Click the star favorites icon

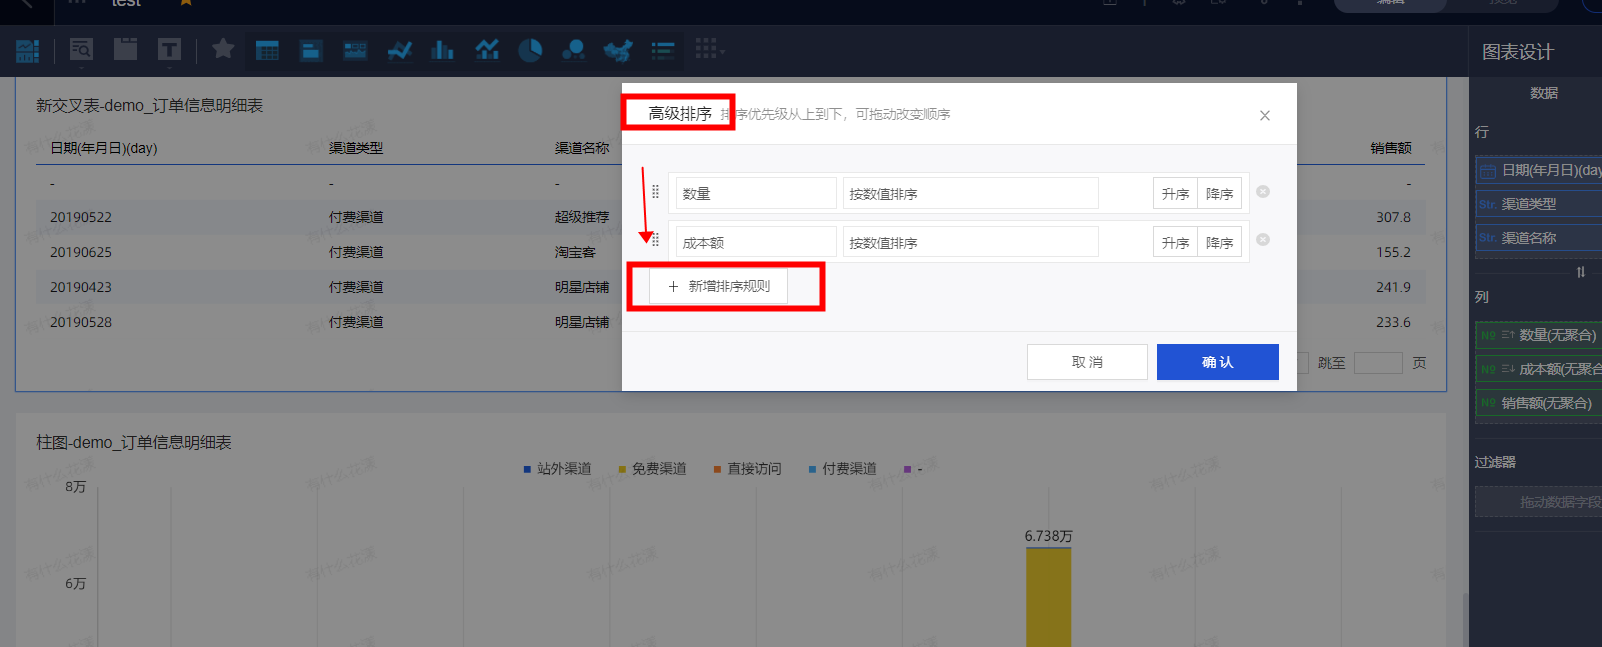[x=223, y=48]
